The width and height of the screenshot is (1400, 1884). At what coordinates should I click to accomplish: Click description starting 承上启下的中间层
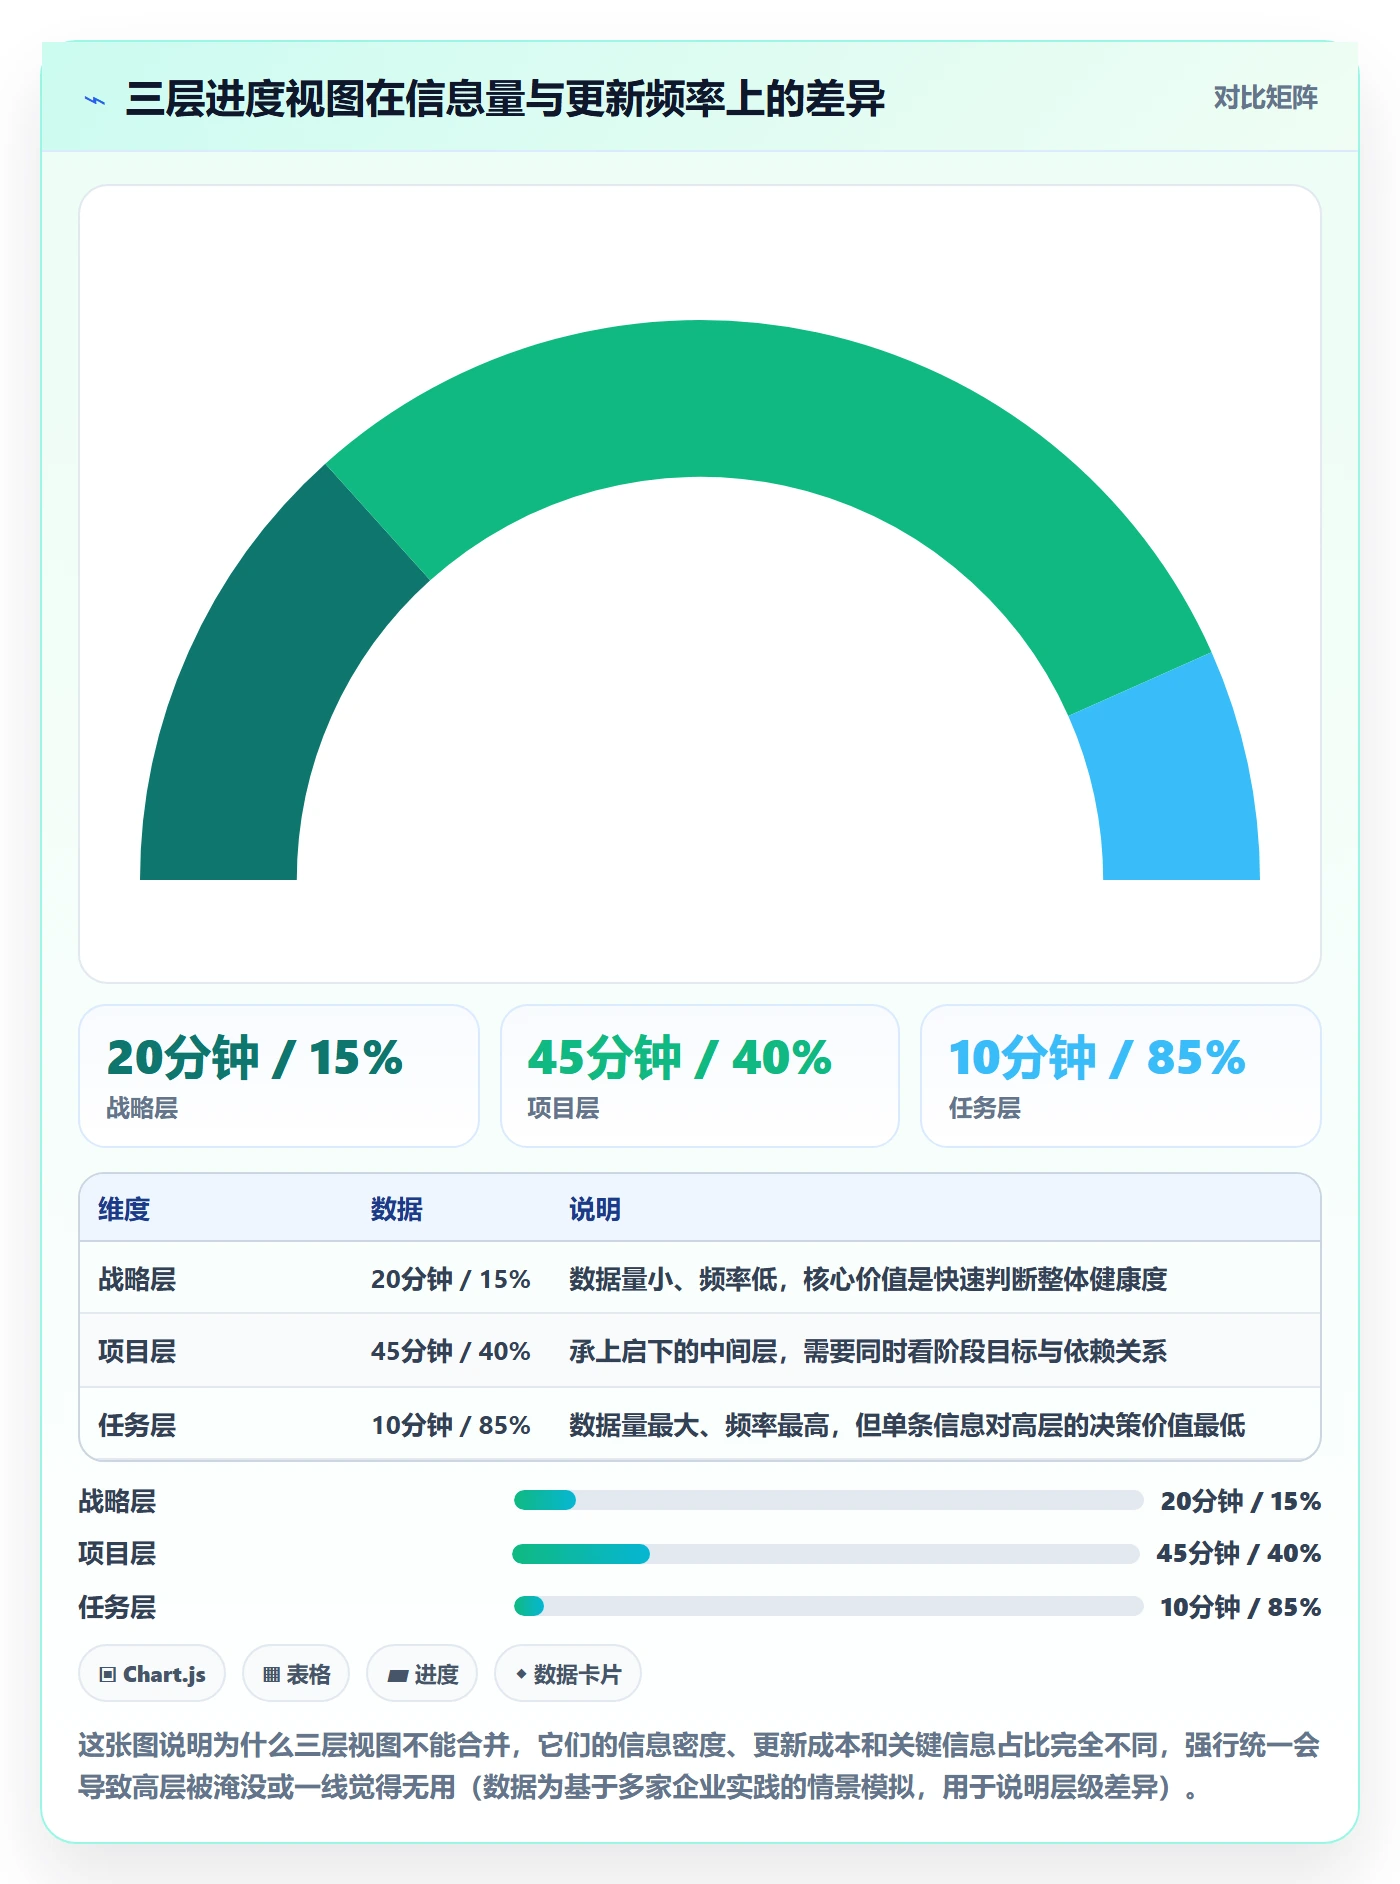pyautogui.click(x=868, y=1351)
